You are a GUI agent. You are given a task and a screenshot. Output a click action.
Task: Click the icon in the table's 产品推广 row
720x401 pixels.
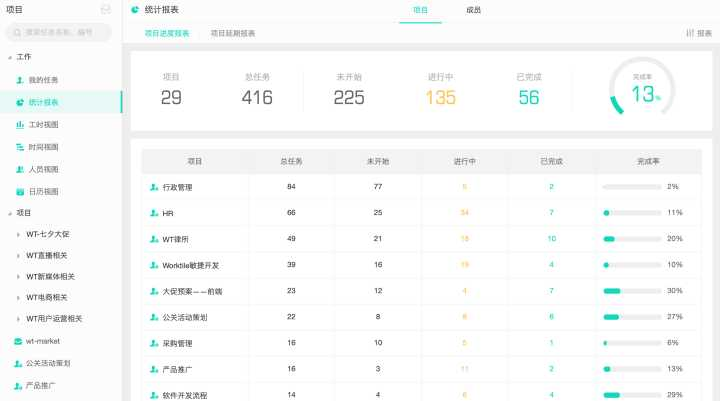(x=154, y=369)
